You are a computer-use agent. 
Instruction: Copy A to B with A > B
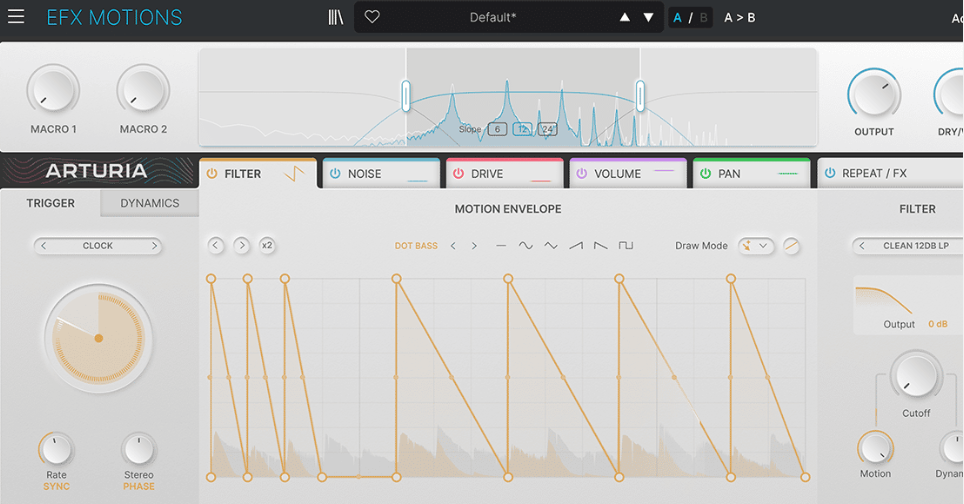740,18
